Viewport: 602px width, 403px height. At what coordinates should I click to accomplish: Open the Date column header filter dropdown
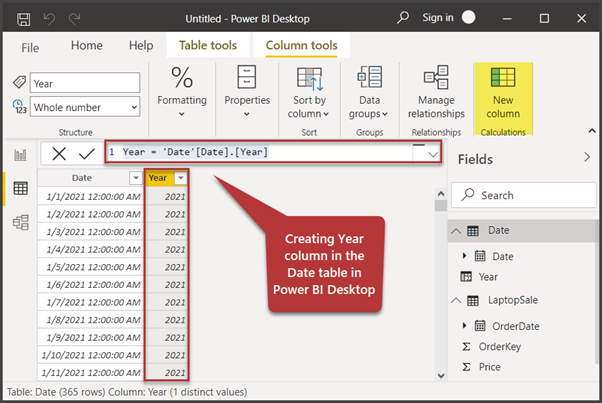136,178
